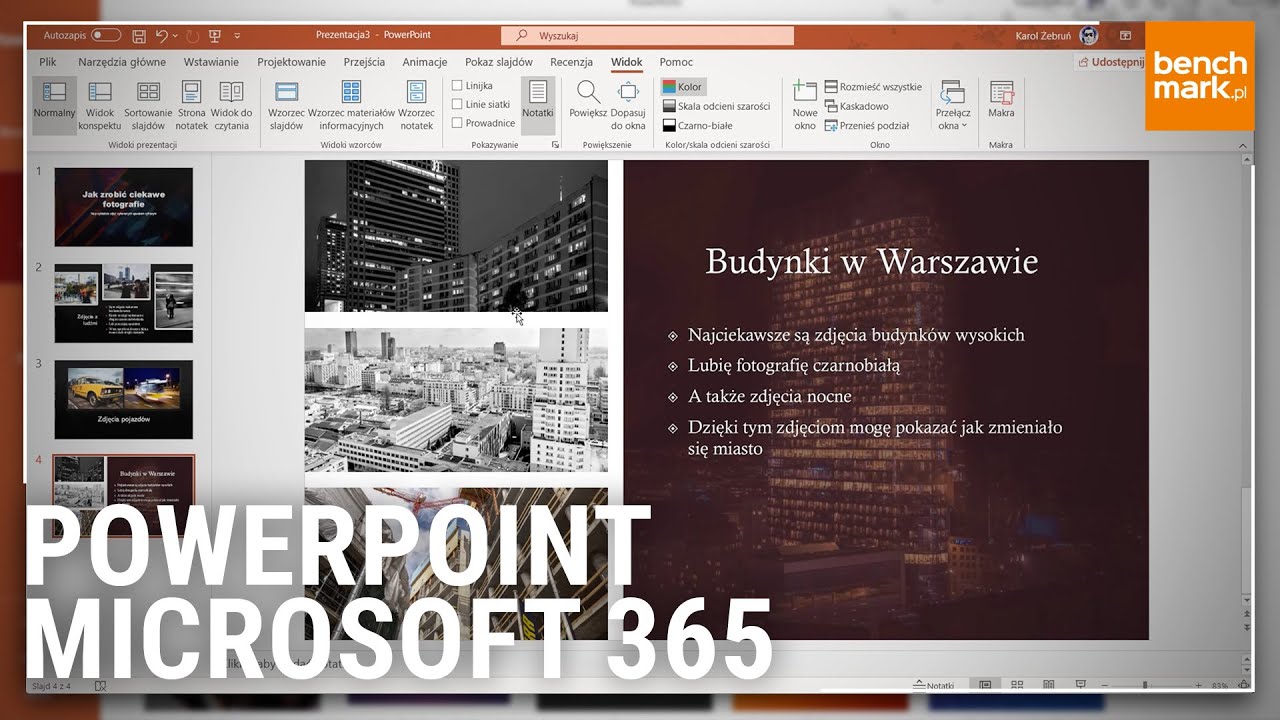Viewport: 1280px width, 720px height.
Task: Open Sortowanie slajdów slide sorter view
Action: pos(148,105)
